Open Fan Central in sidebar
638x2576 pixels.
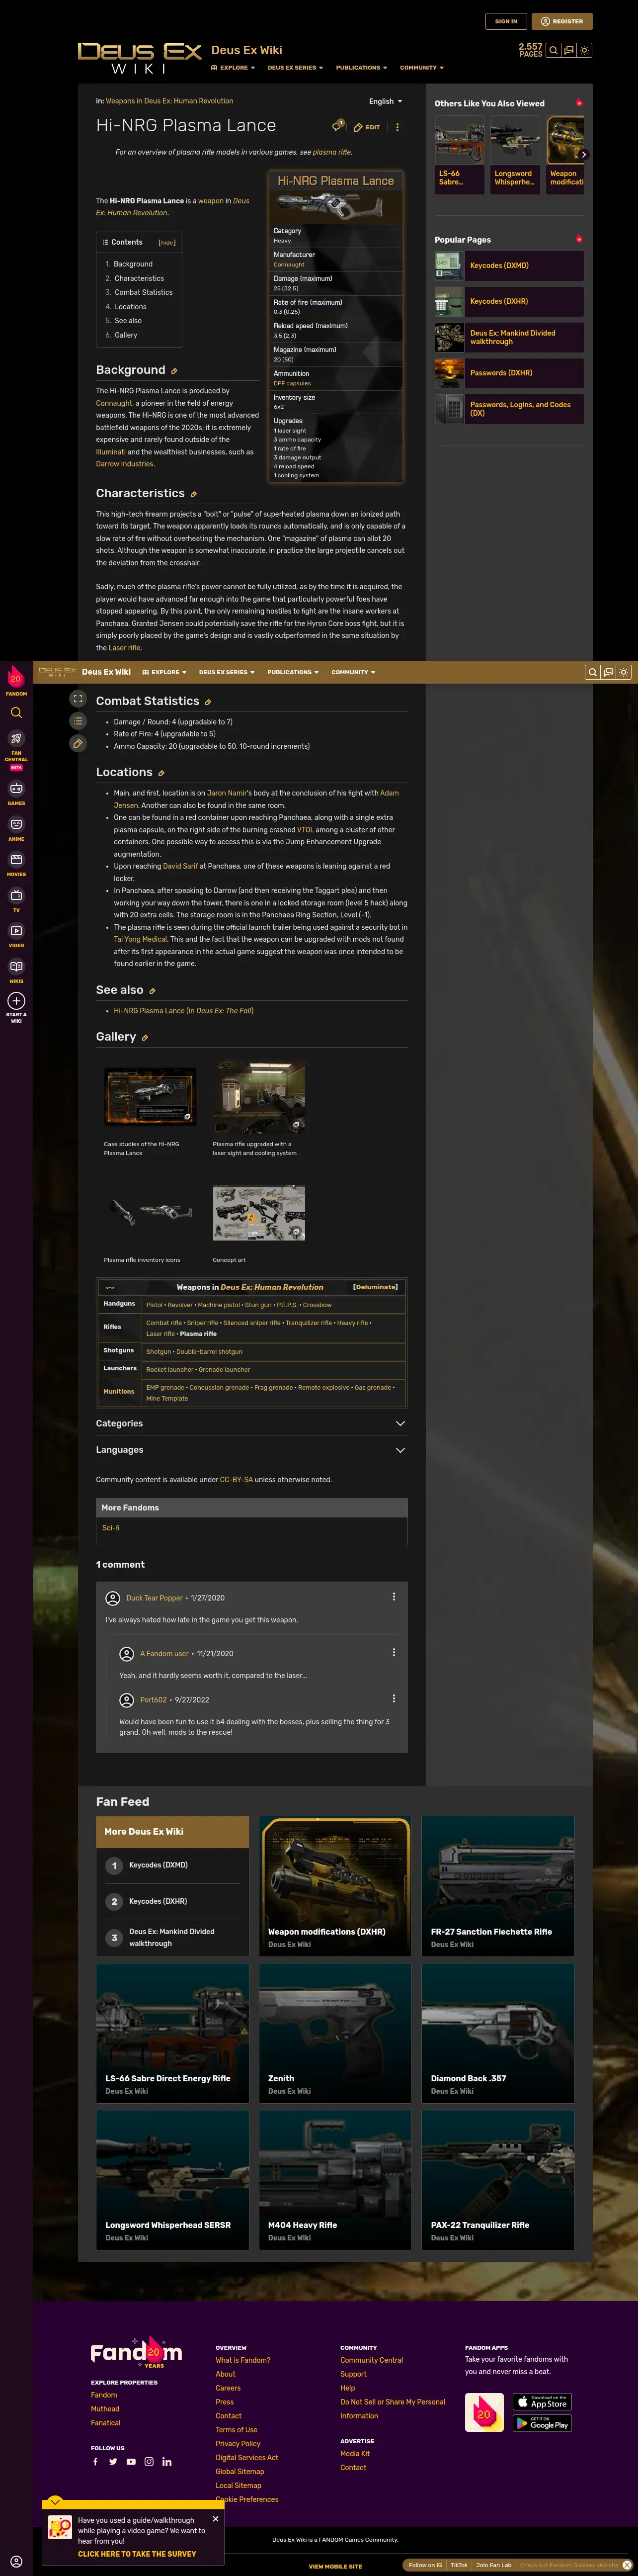click(x=16, y=748)
